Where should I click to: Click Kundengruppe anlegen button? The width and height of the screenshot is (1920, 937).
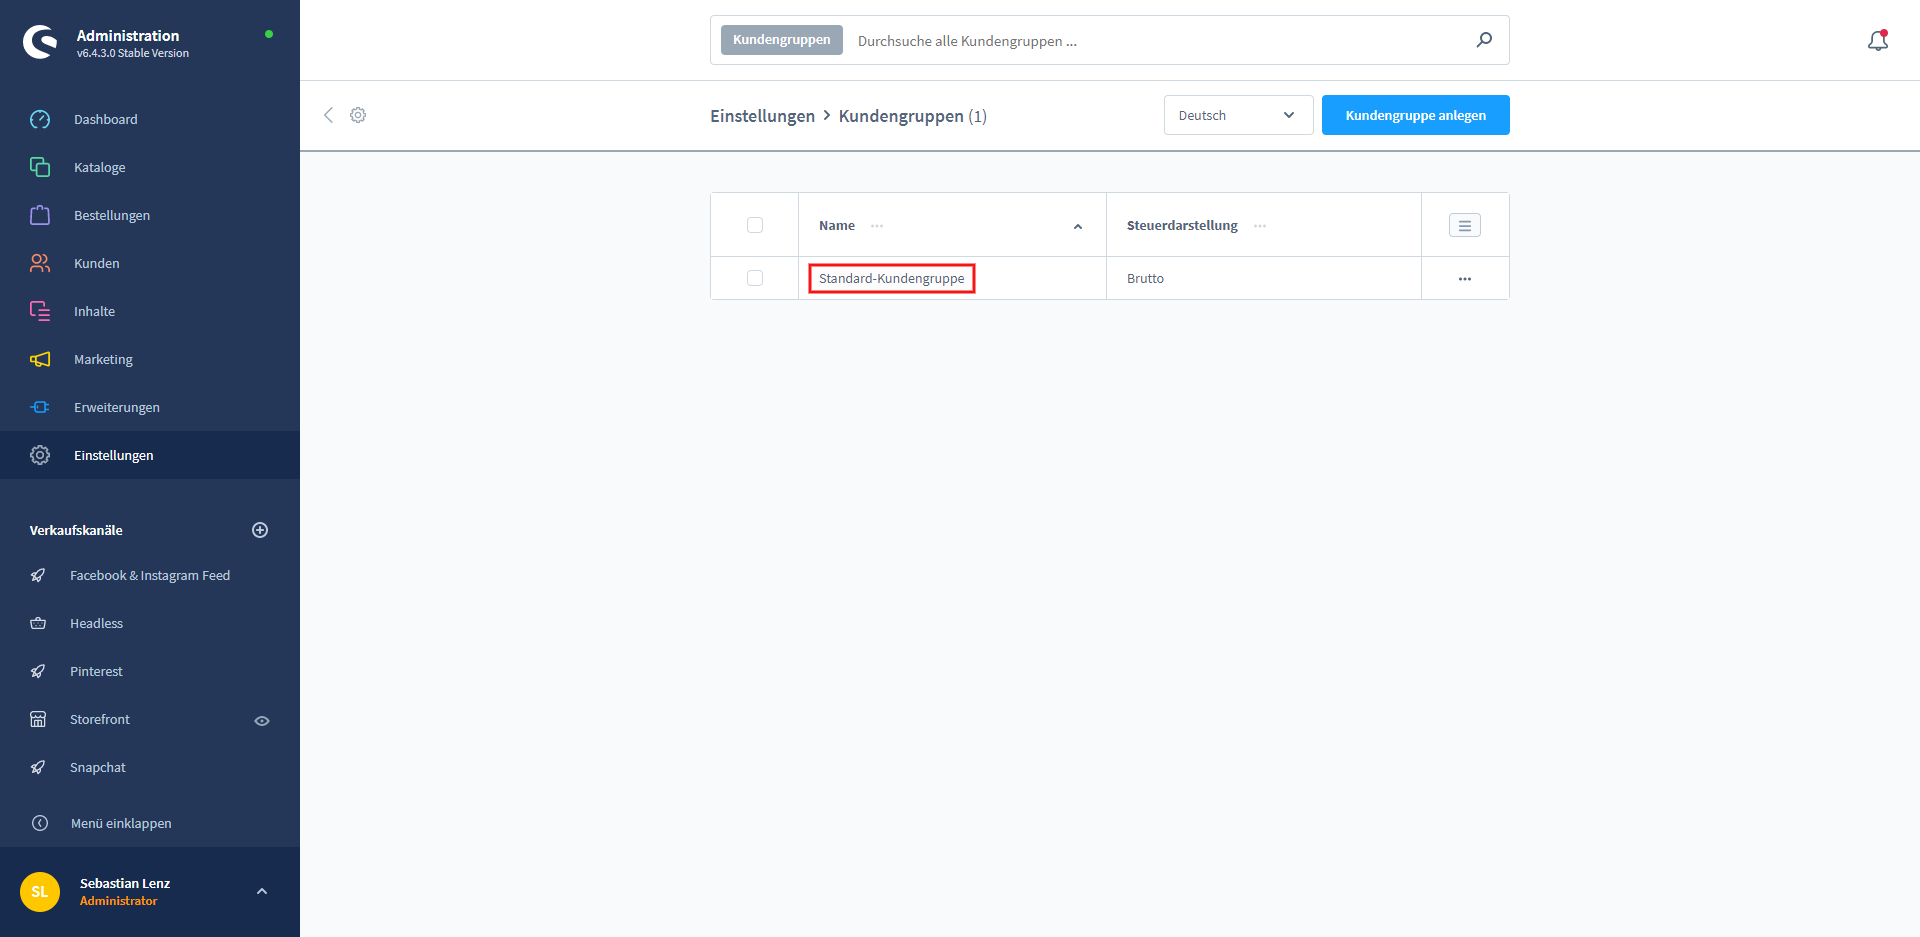[x=1415, y=115]
